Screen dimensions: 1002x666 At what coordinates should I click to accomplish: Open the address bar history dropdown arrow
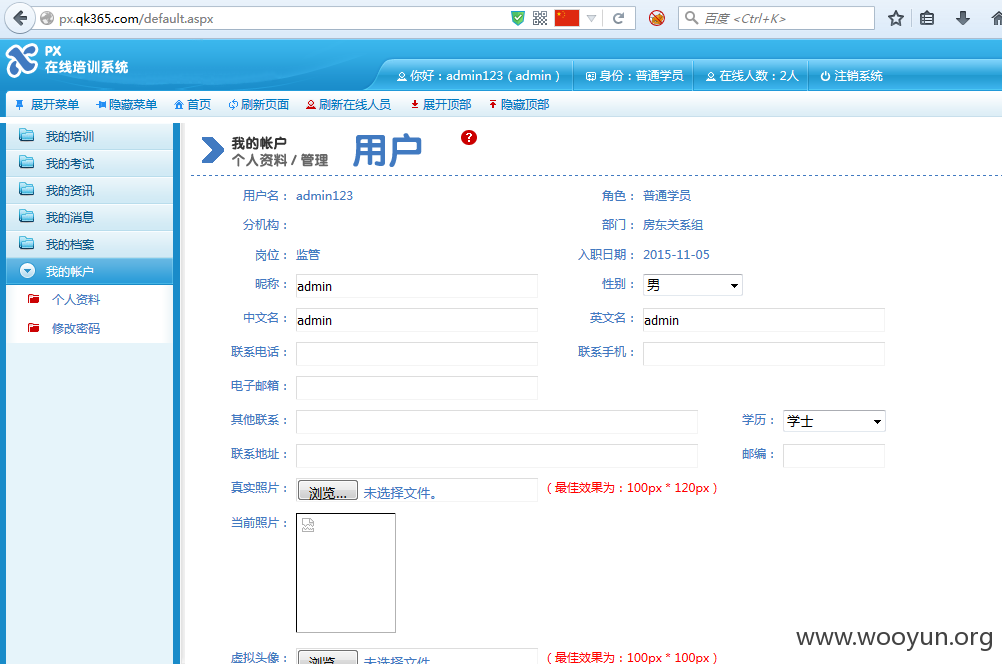(591, 19)
